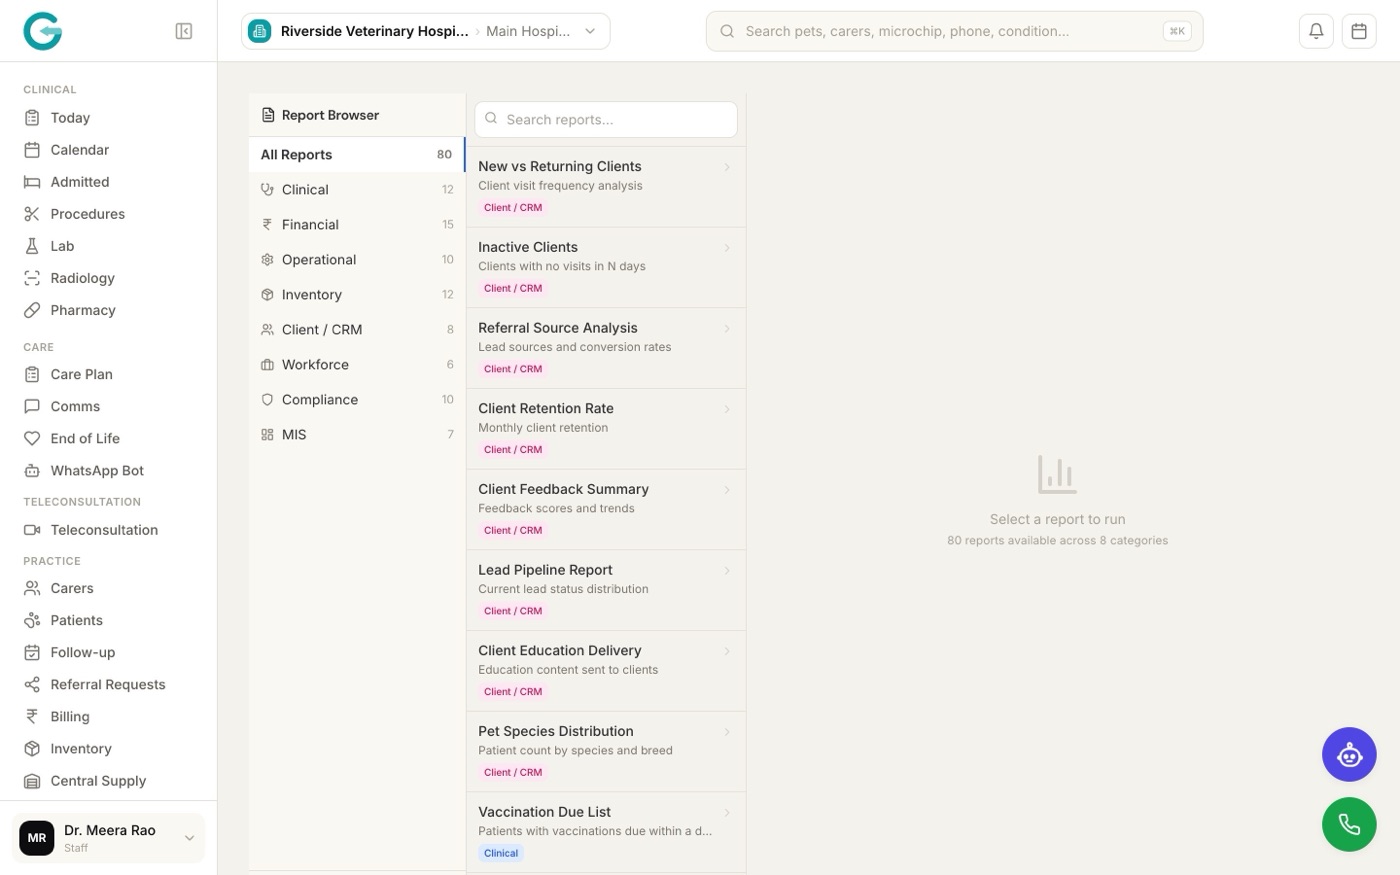Expand Inactive Clients report chevron
This screenshot has height=875, width=1400.
pos(727,248)
